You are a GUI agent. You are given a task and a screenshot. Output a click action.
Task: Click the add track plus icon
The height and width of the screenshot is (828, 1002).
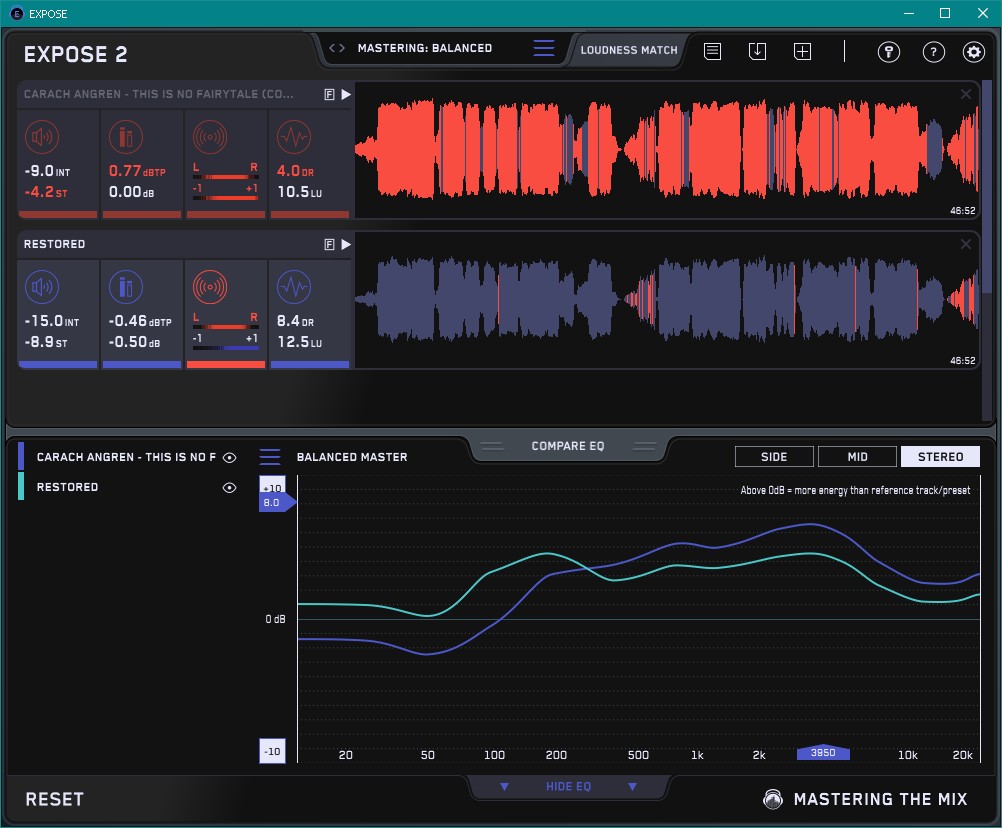(x=802, y=52)
